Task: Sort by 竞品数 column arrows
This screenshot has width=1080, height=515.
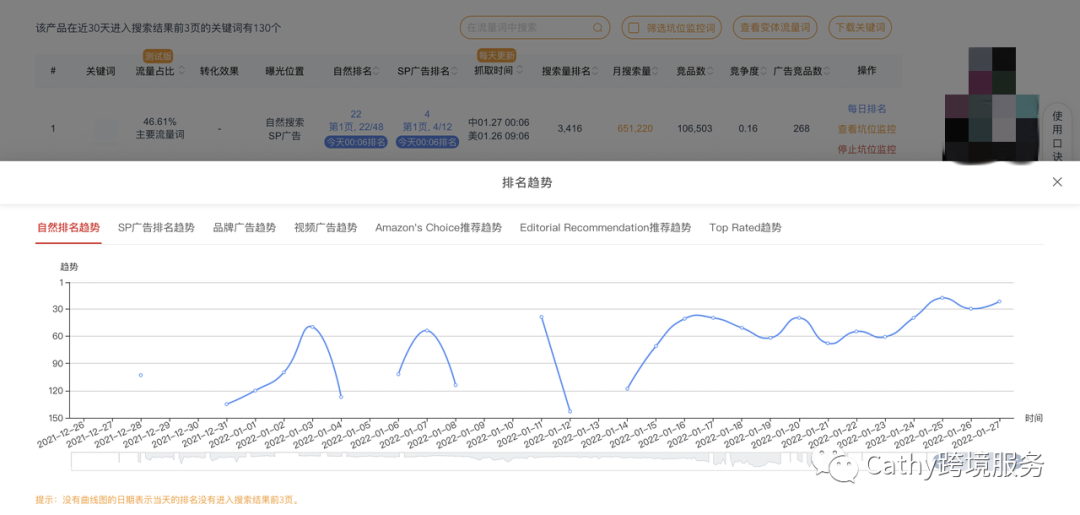Action: click(710, 71)
